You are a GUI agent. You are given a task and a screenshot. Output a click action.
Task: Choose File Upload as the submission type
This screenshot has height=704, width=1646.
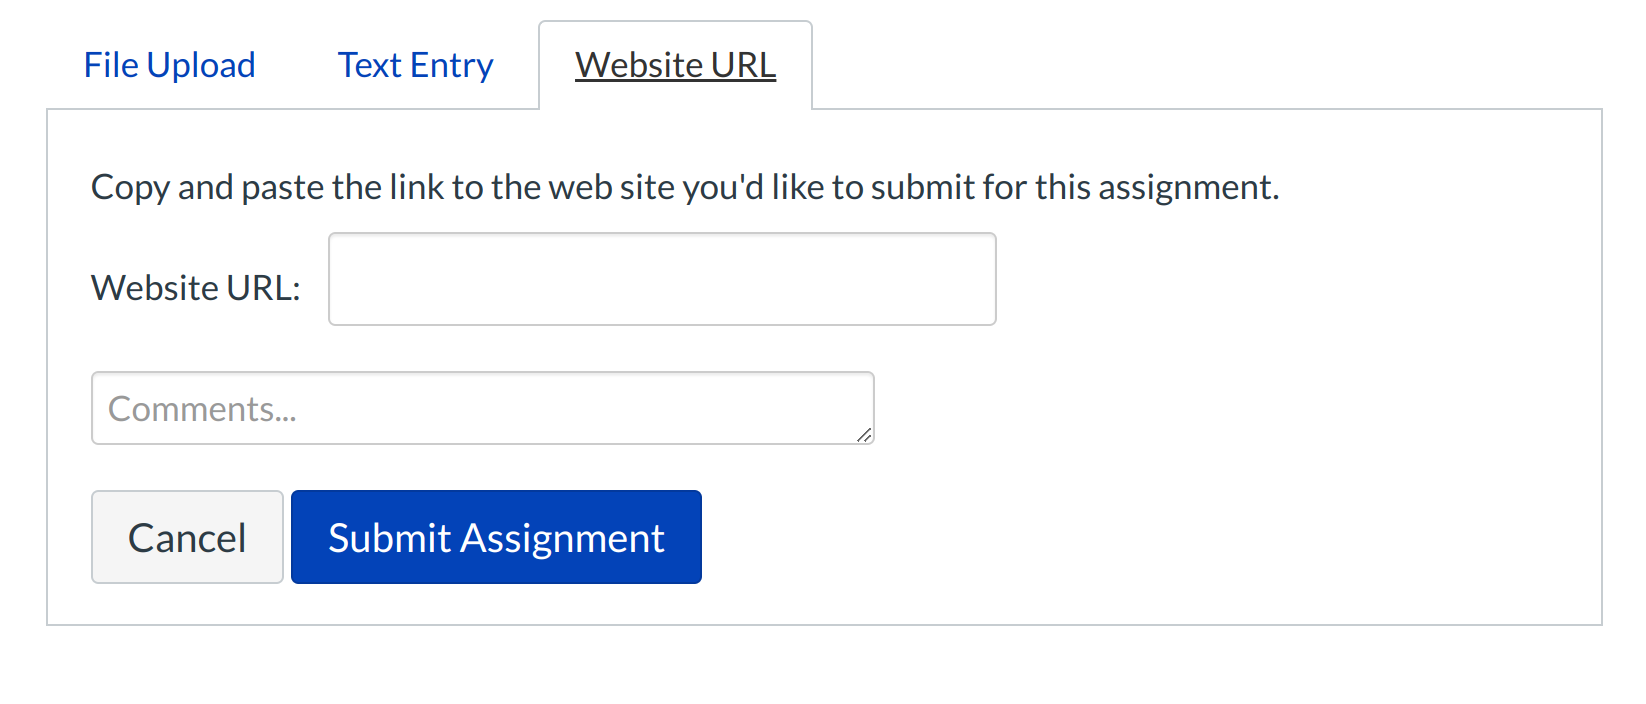(169, 65)
